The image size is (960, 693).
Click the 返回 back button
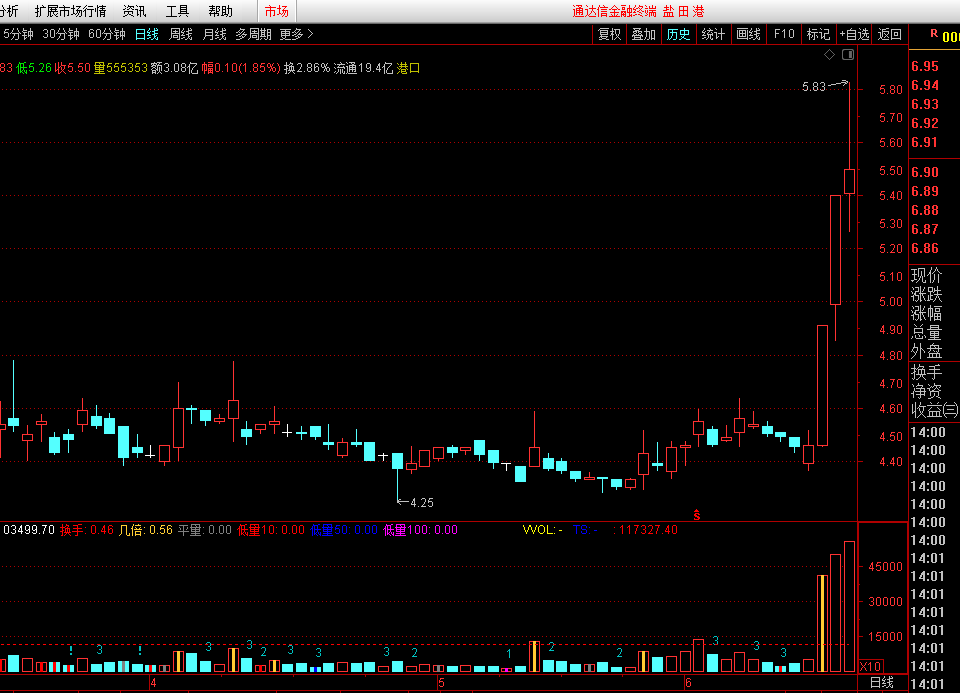coord(890,34)
